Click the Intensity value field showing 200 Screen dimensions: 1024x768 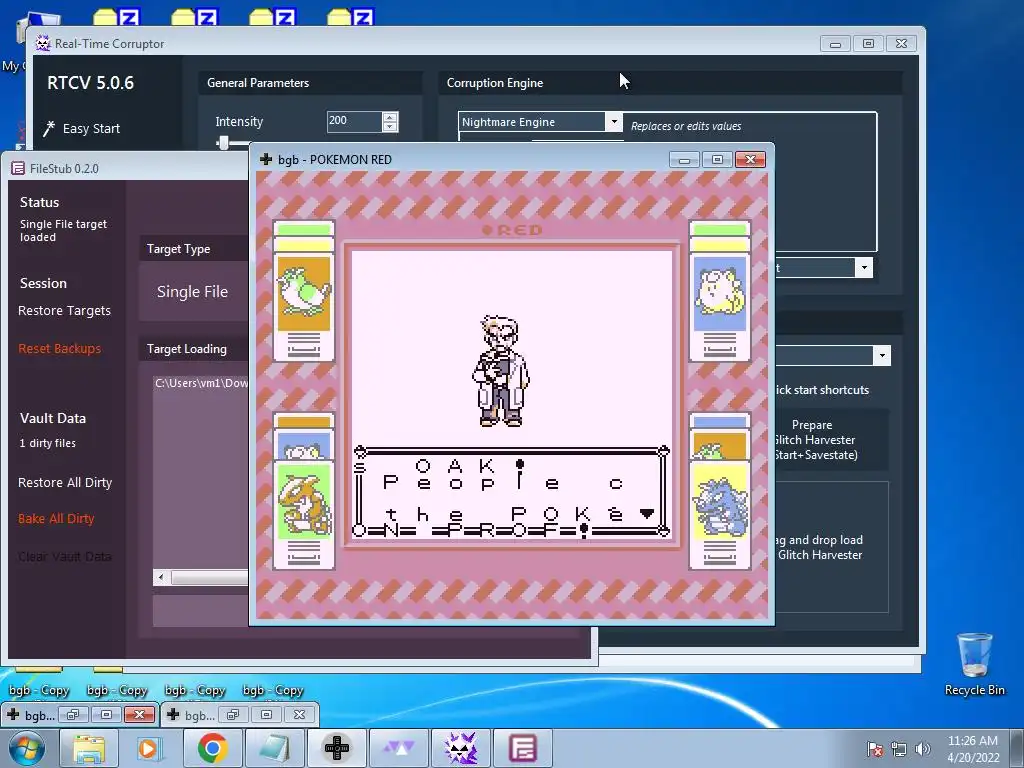click(x=354, y=121)
